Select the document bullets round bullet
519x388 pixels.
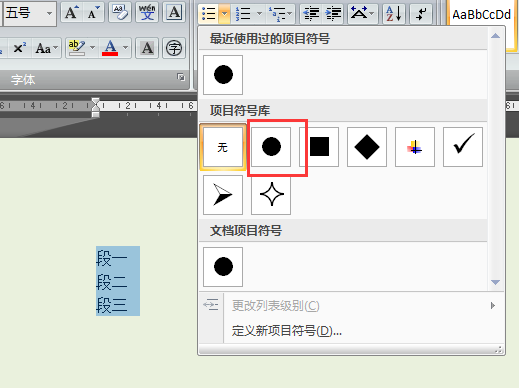click(x=223, y=267)
